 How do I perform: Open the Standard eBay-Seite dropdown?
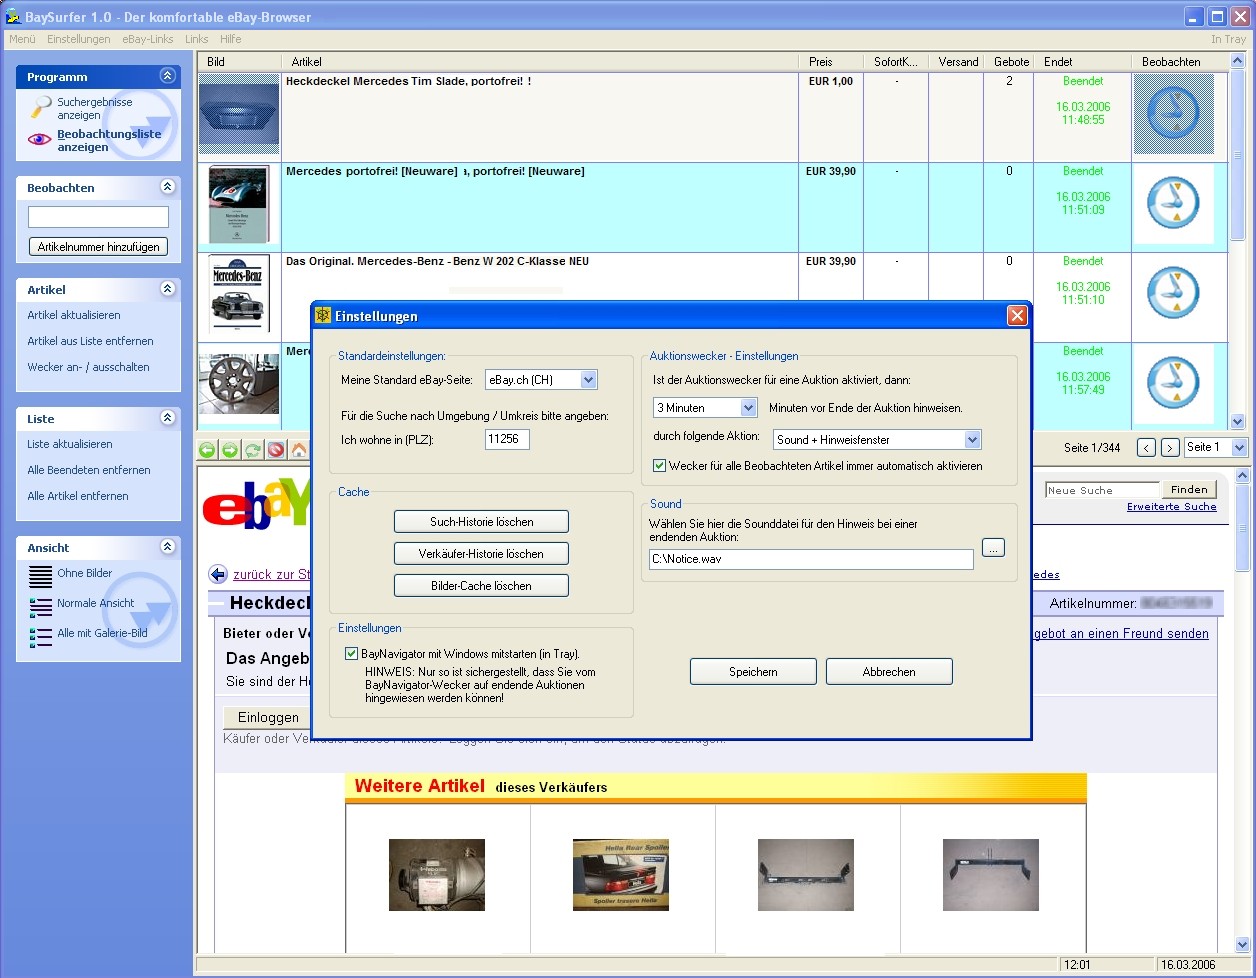coord(588,380)
